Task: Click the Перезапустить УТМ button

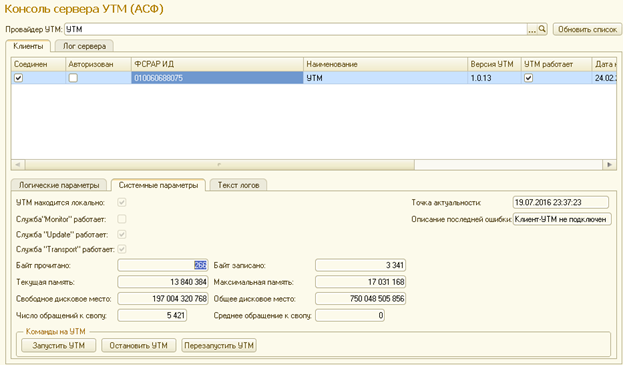Action: [x=219, y=346]
